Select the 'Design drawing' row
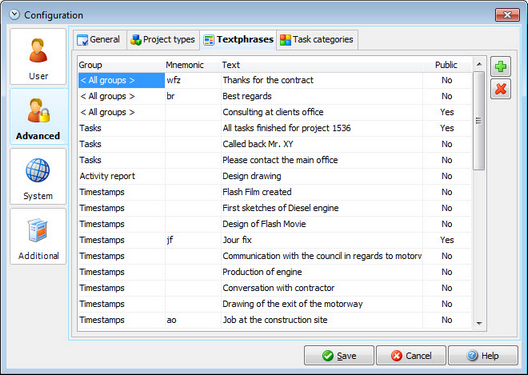The width and height of the screenshot is (528, 375). tap(275, 176)
